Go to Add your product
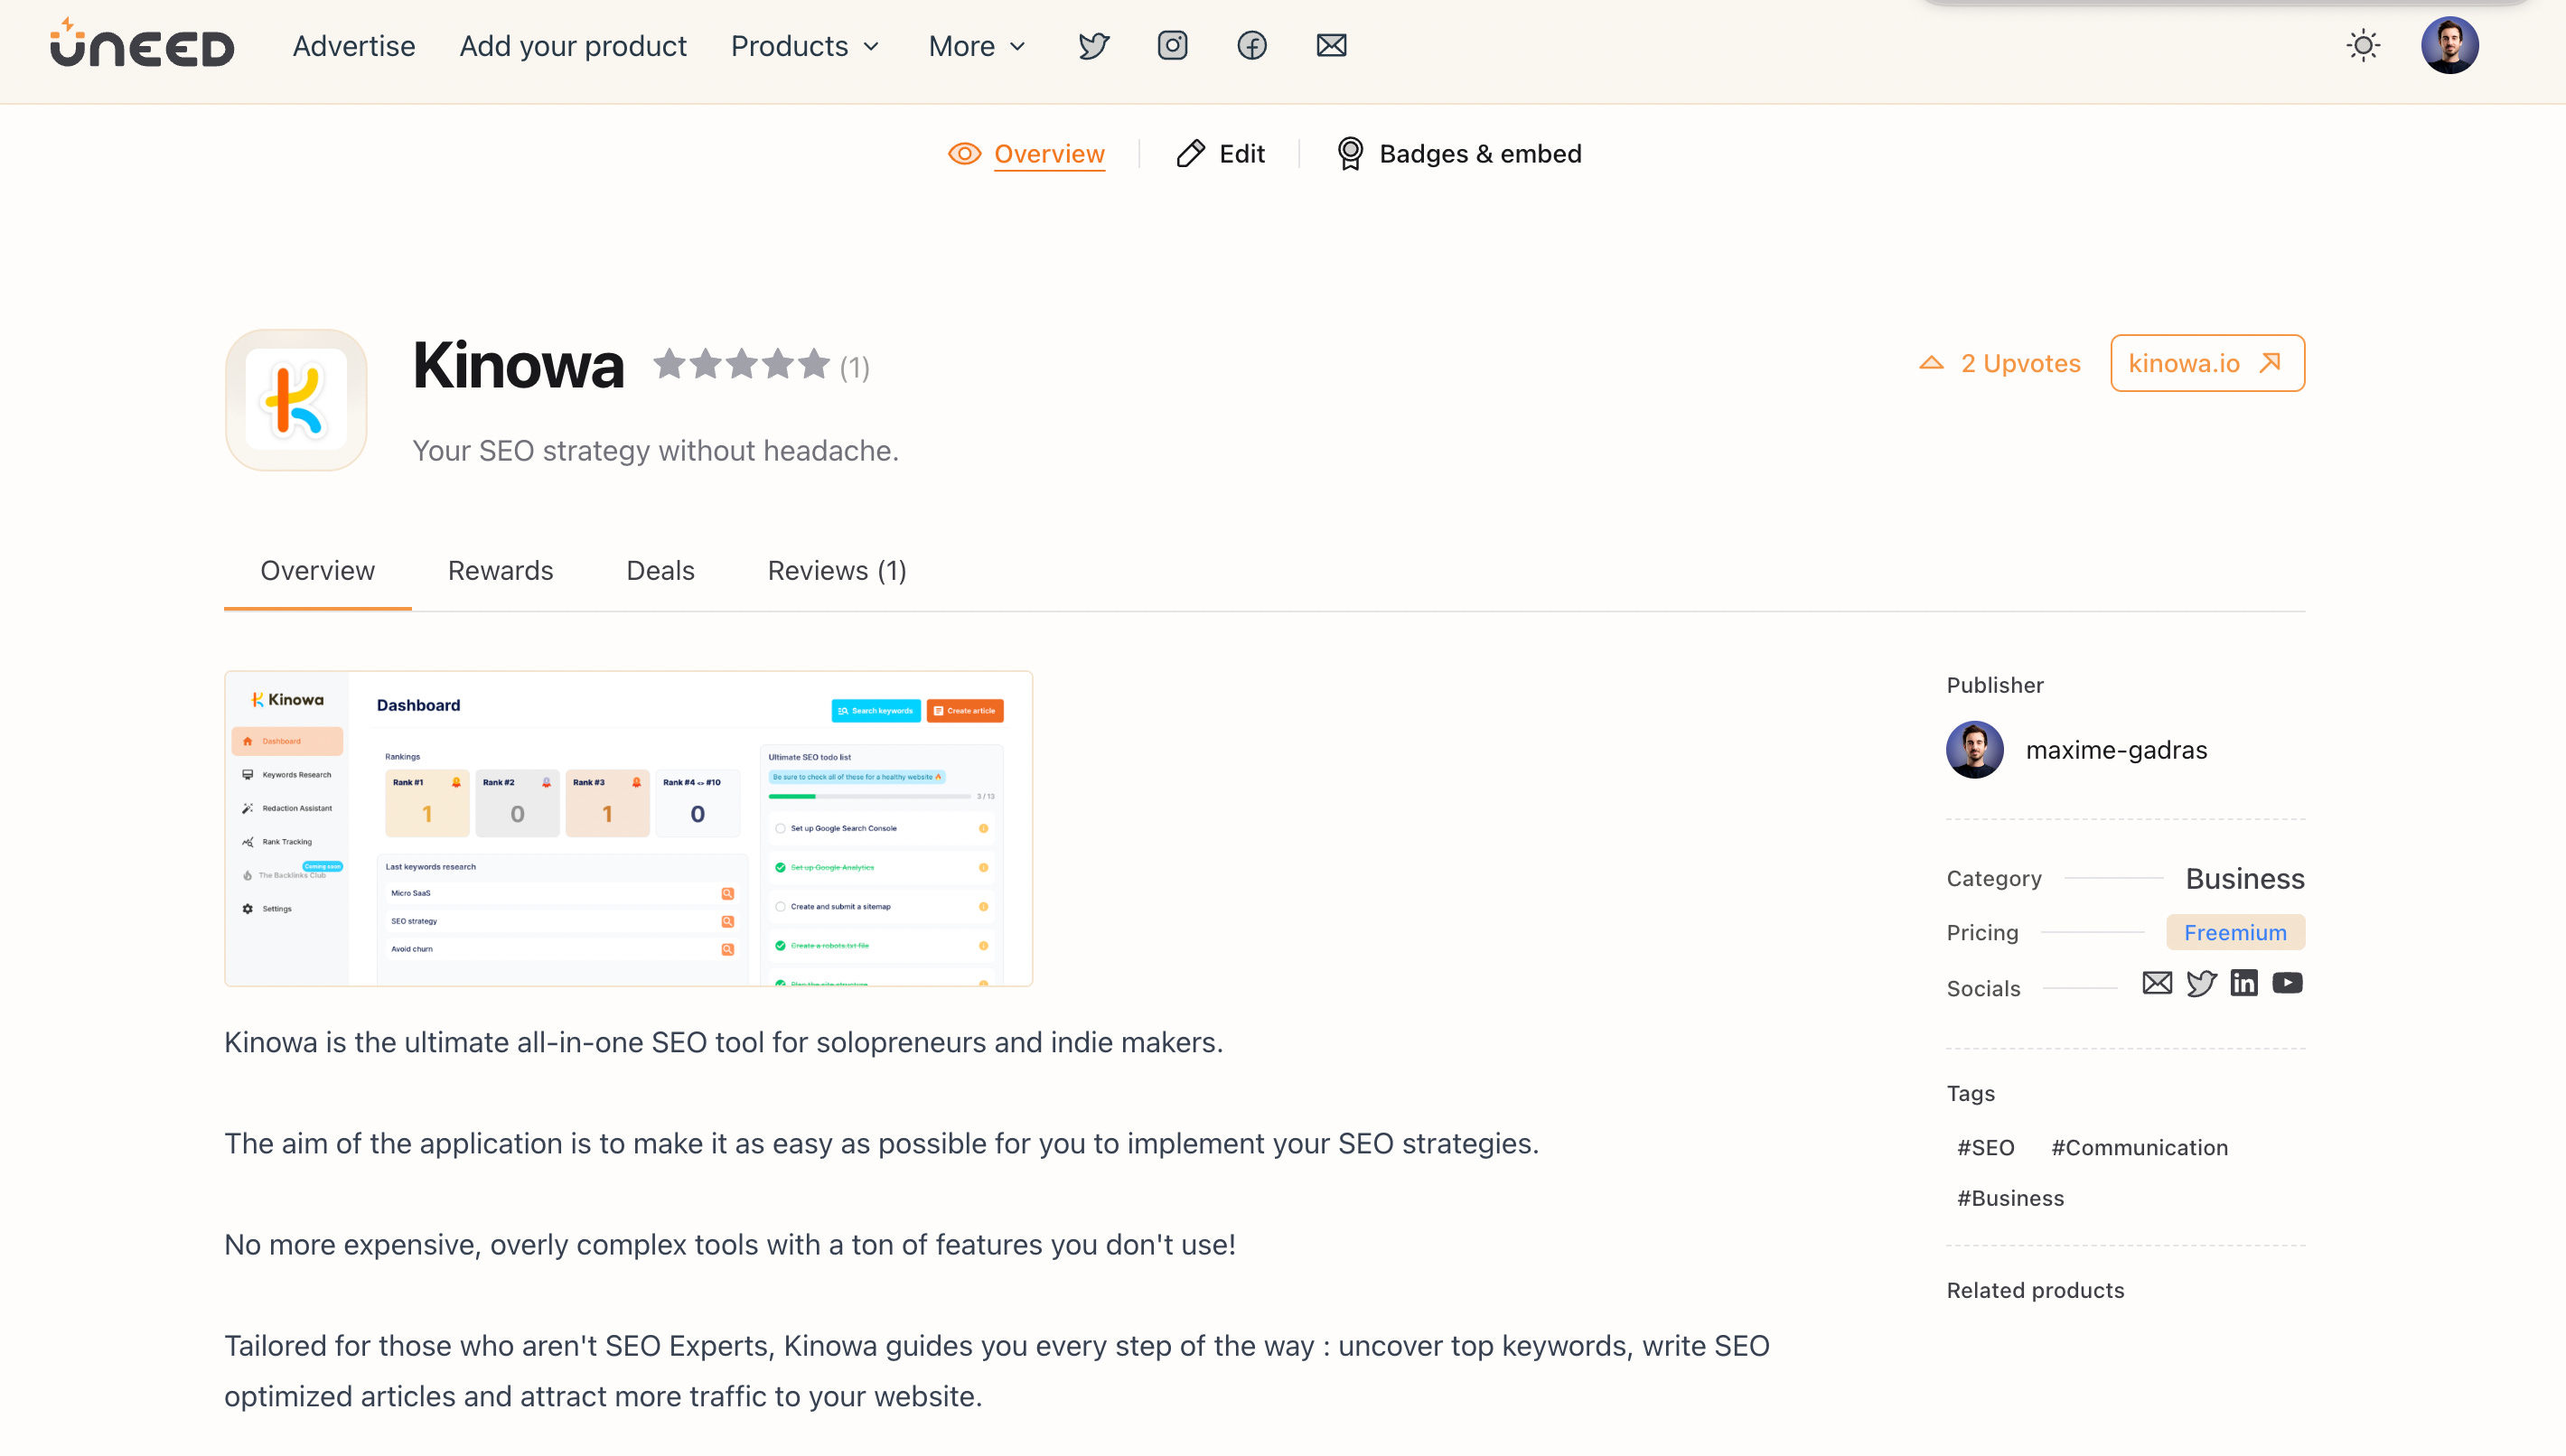2566x1456 pixels. coord(573,46)
